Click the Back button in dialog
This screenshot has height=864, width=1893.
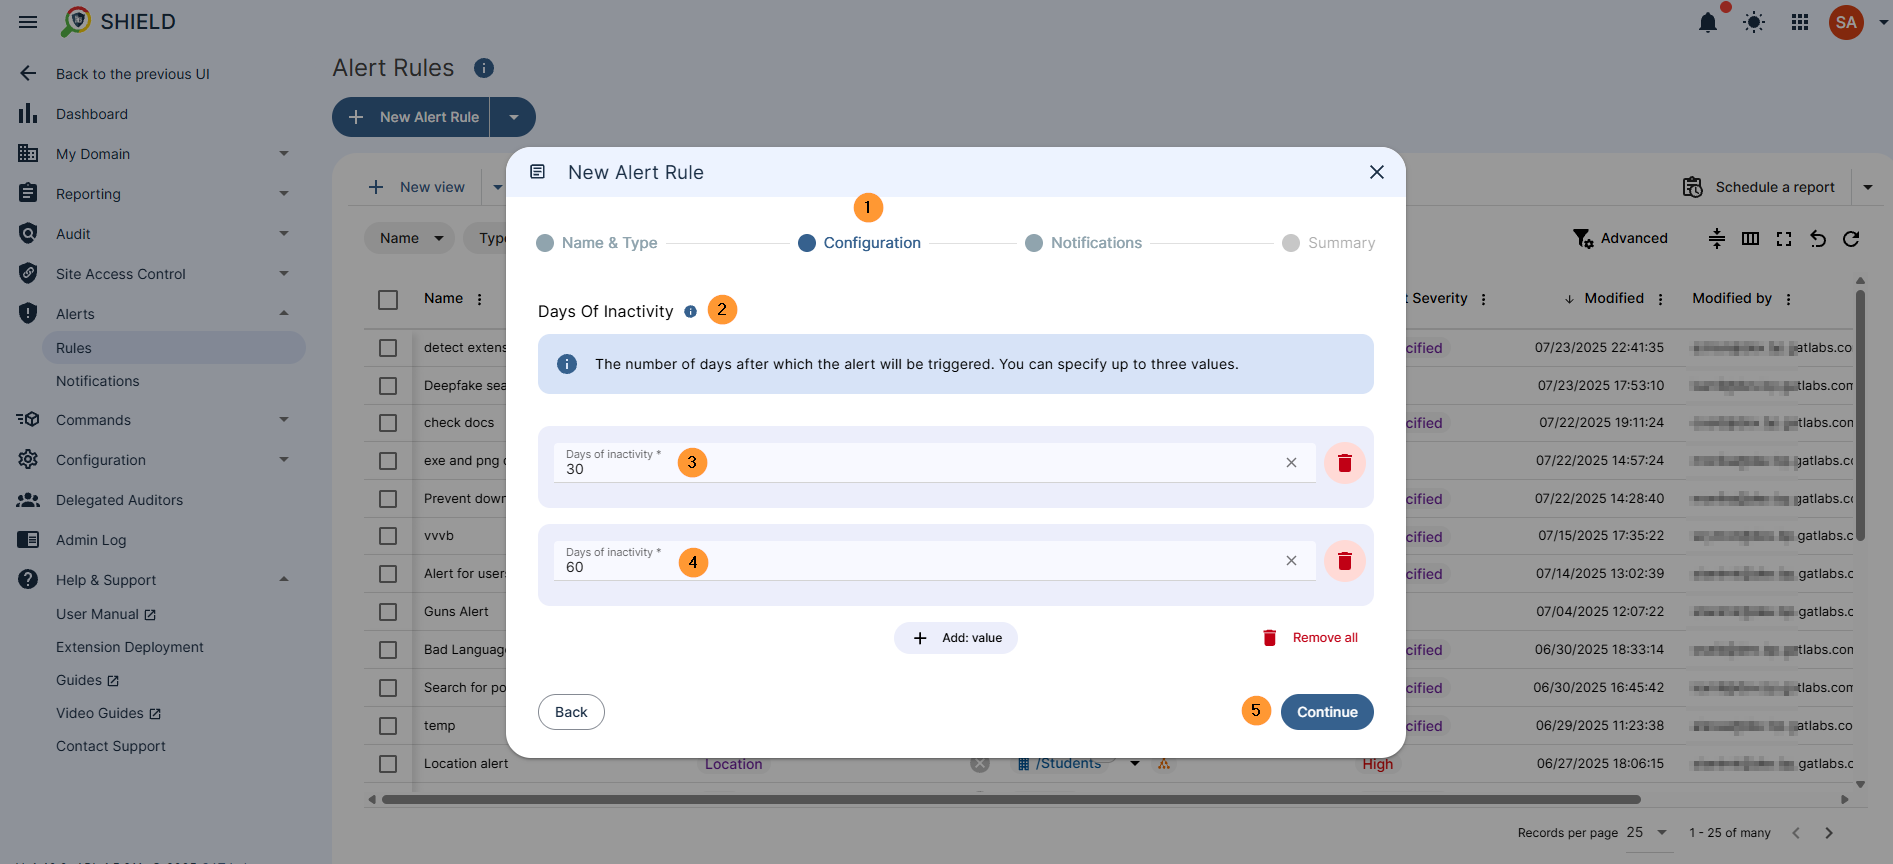click(571, 712)
